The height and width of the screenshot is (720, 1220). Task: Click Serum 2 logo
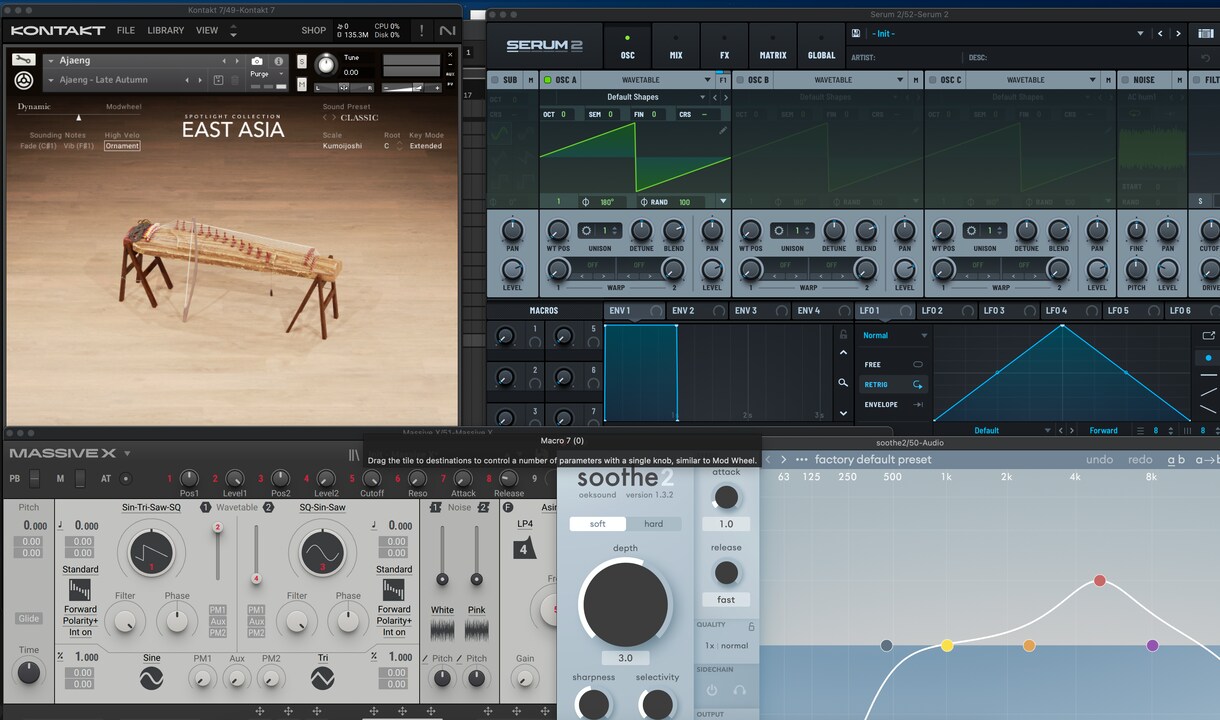[x=544, y=45]
